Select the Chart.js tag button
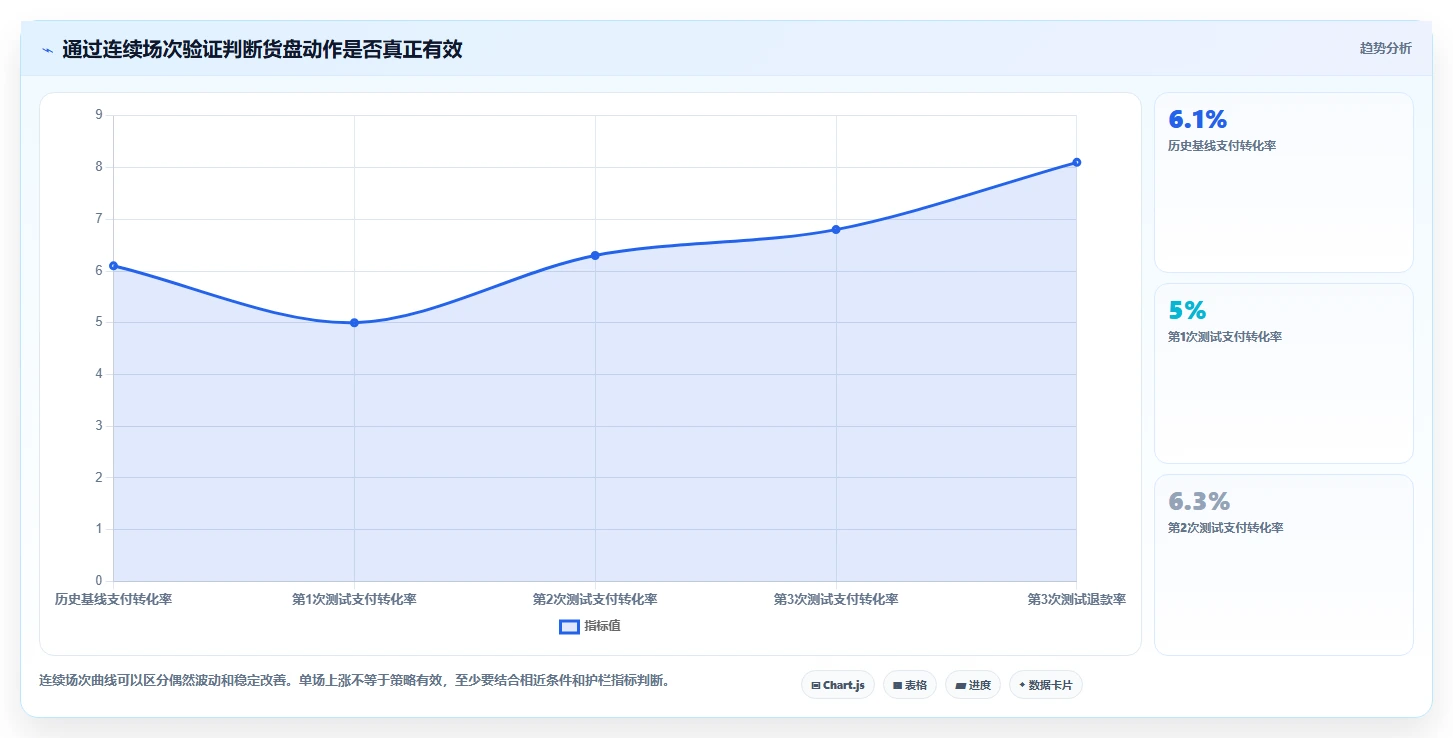The height and width of the screenshot is (738, 1453). pyautogui.click(x=837, y=685)
